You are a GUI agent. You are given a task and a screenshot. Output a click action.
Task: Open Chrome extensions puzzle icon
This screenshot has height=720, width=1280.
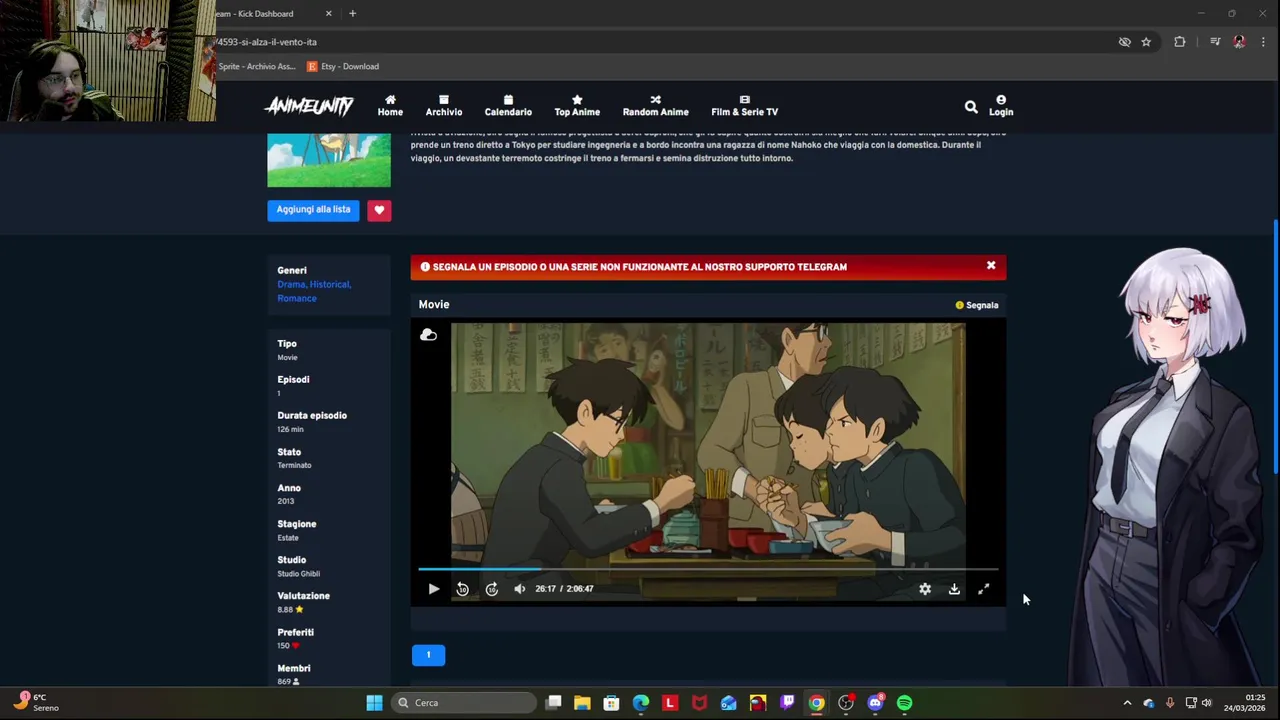click(x=1180, y=42)
